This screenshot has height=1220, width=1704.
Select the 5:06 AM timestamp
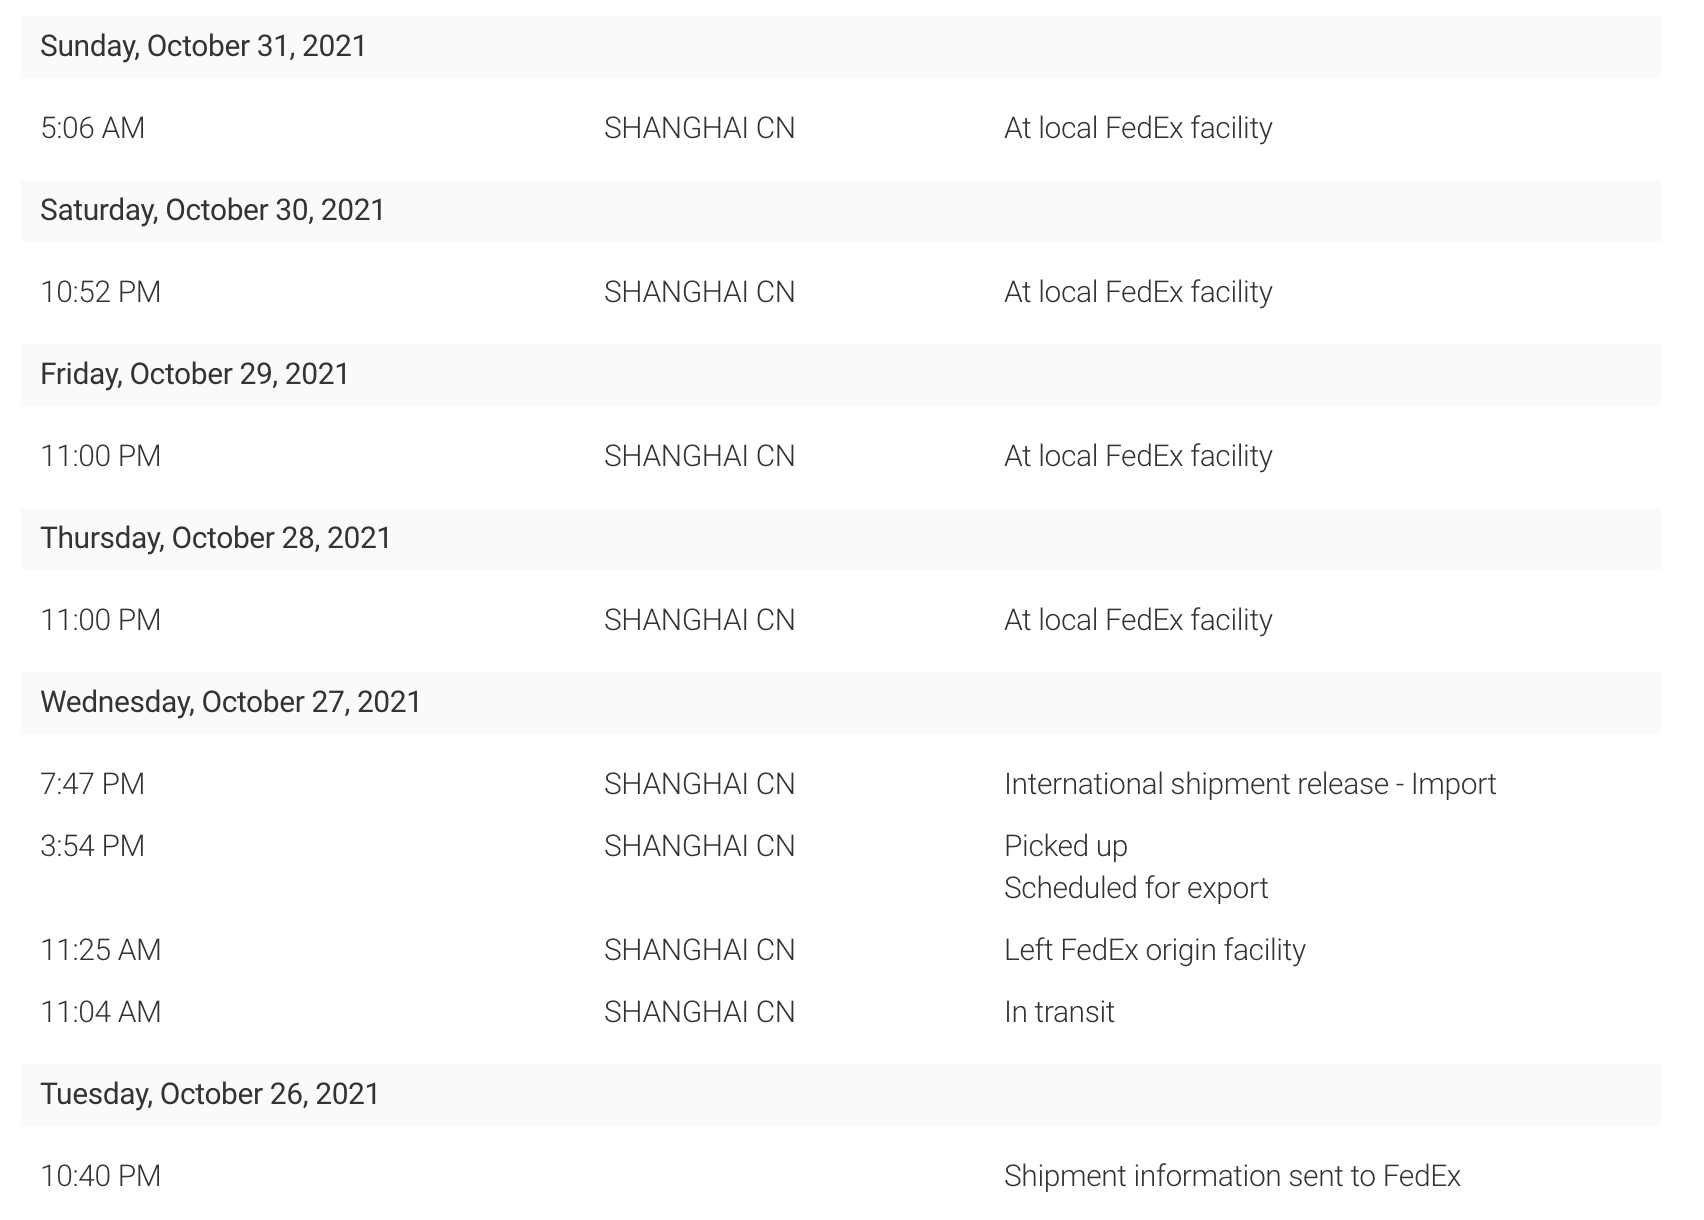tap(93, 128)
